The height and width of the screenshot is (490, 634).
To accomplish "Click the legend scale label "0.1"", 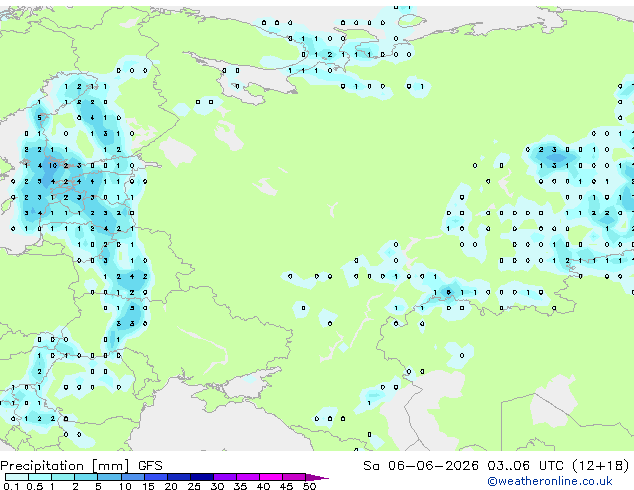I will 11,486.
